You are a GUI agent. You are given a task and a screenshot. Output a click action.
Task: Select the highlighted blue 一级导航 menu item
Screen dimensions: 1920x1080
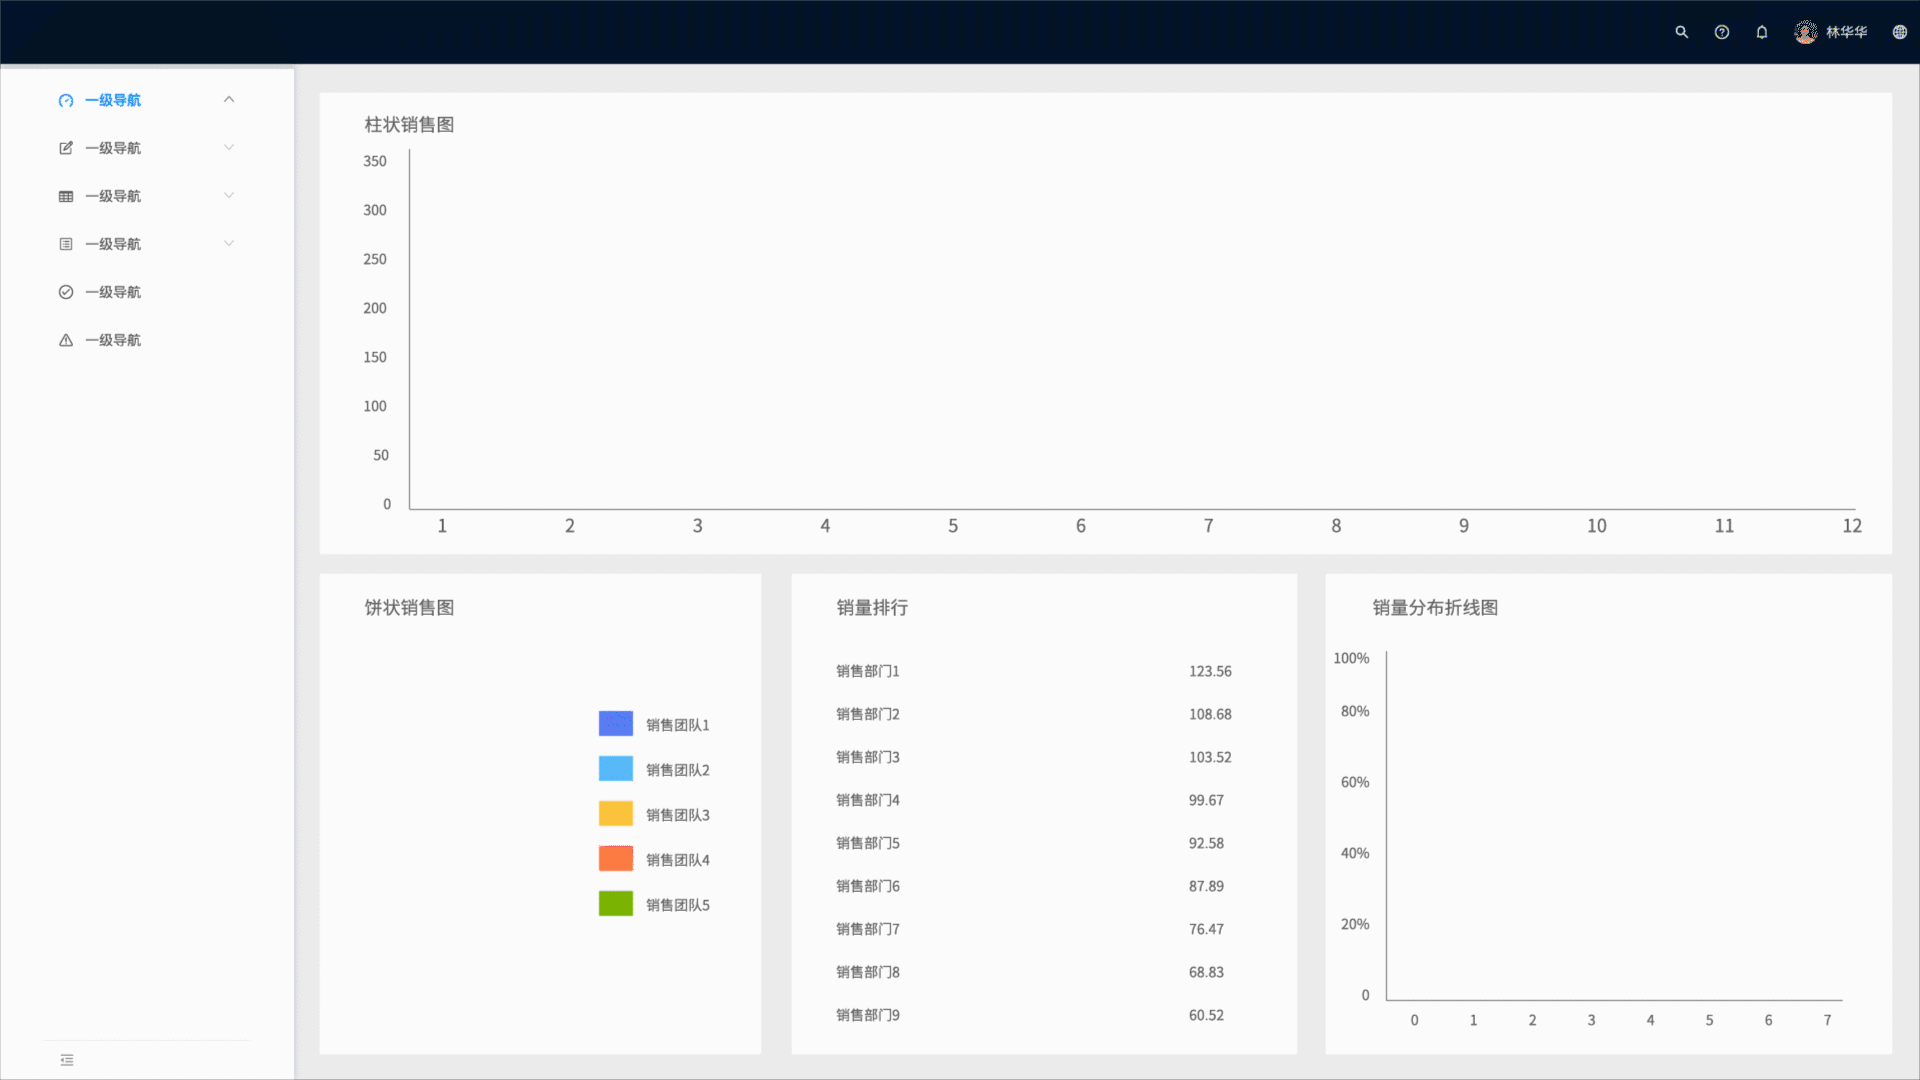point(113,100)
